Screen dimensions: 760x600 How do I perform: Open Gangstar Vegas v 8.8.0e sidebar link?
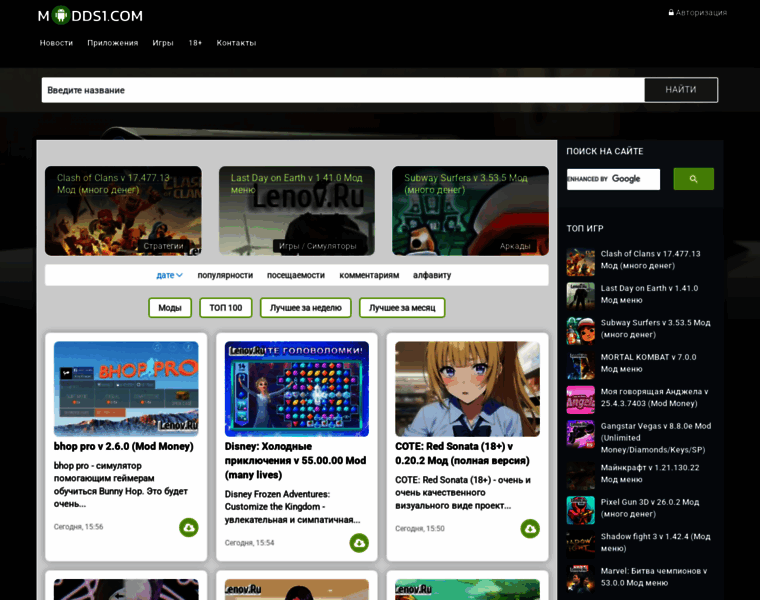coord(656,438)
